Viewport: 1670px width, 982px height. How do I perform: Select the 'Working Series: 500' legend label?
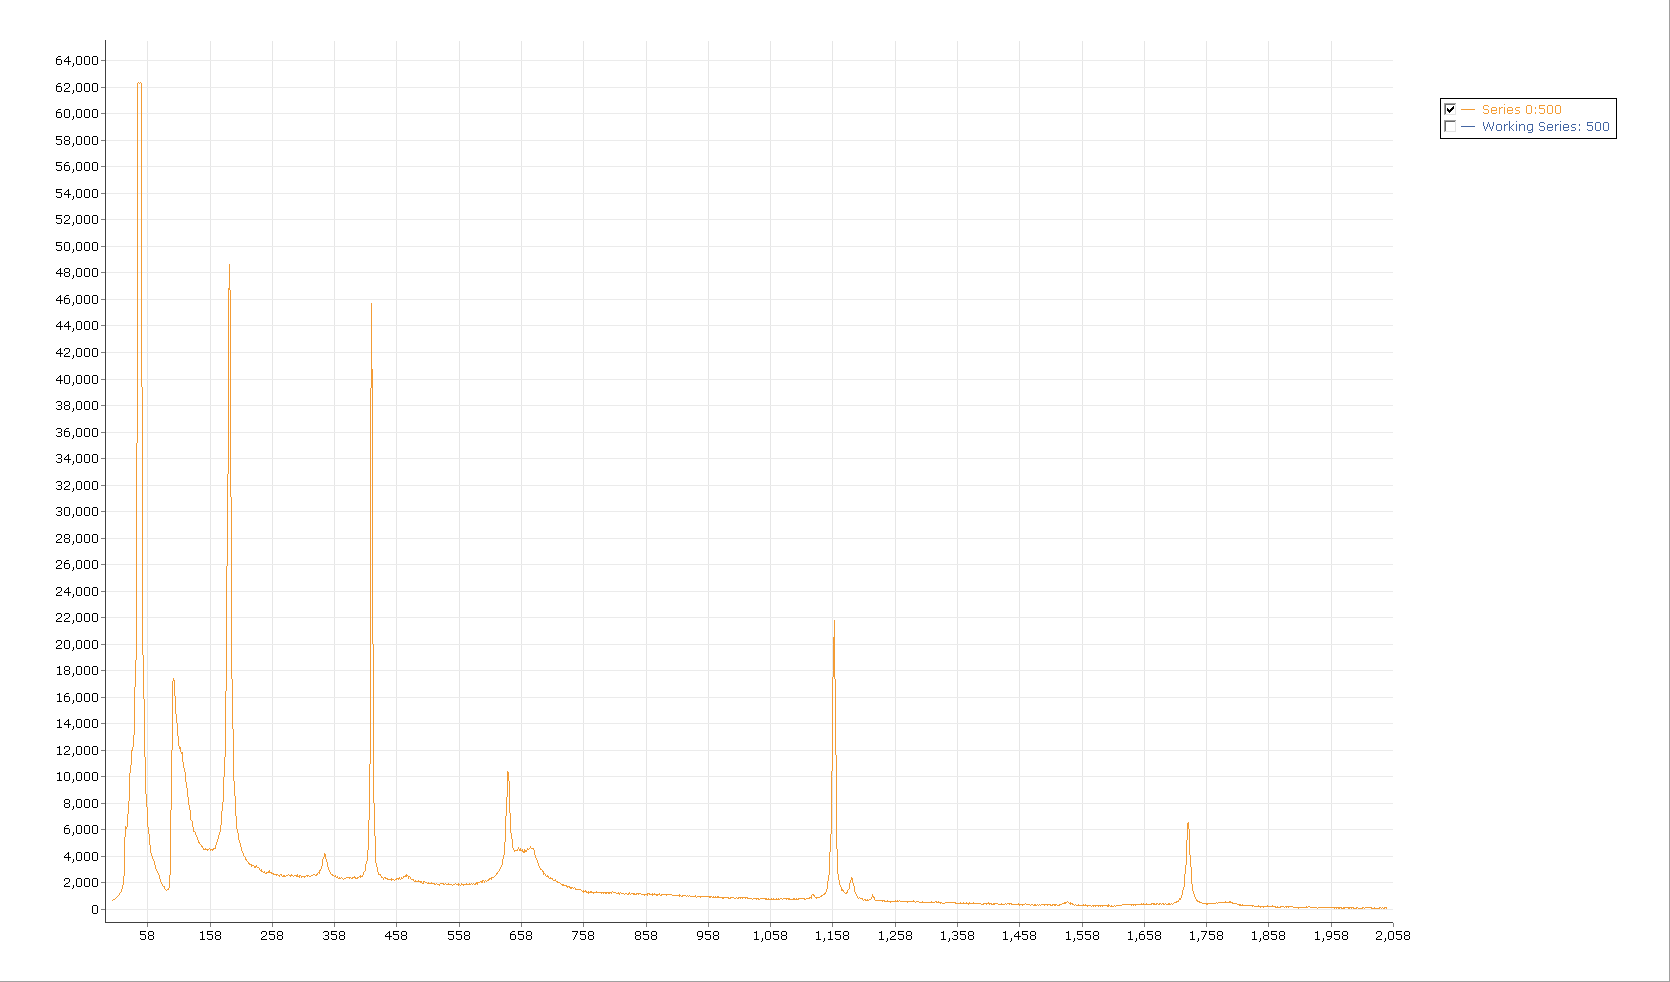(x=1546, y=126)
